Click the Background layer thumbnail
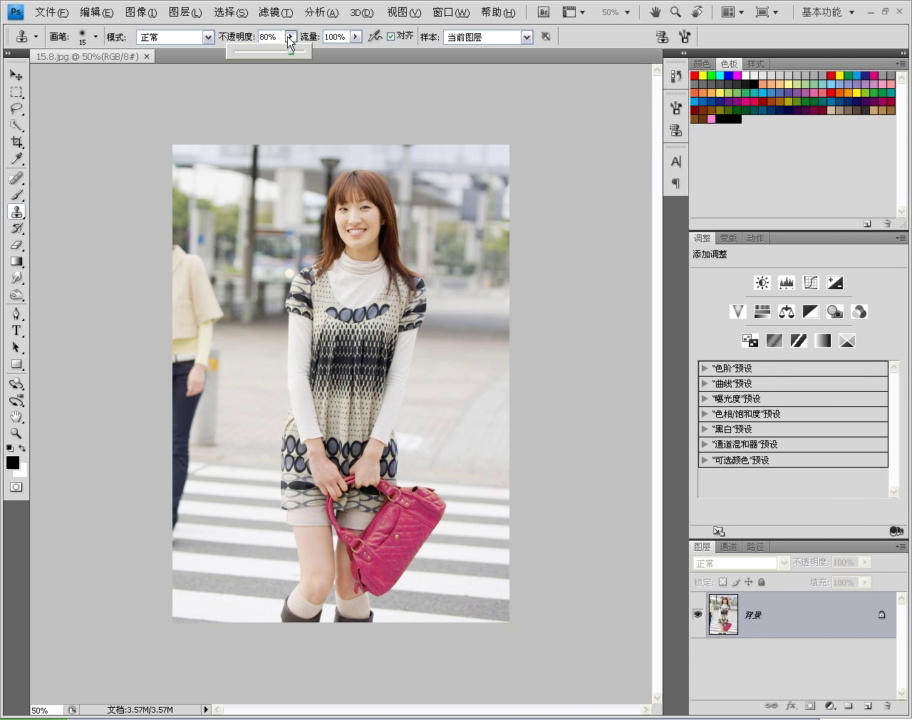 [723, 614]
